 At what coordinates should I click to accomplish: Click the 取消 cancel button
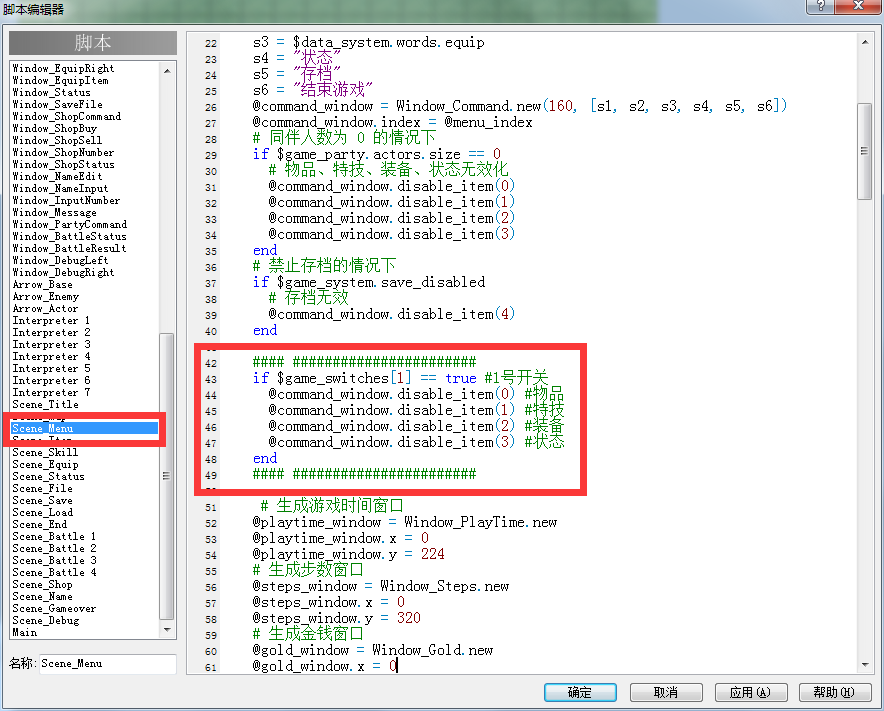(x=666, y=692)
